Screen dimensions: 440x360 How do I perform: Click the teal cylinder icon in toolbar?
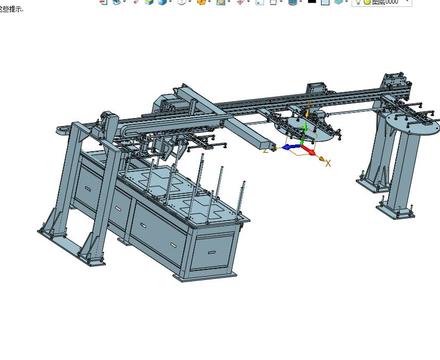[x=292, y=2]
